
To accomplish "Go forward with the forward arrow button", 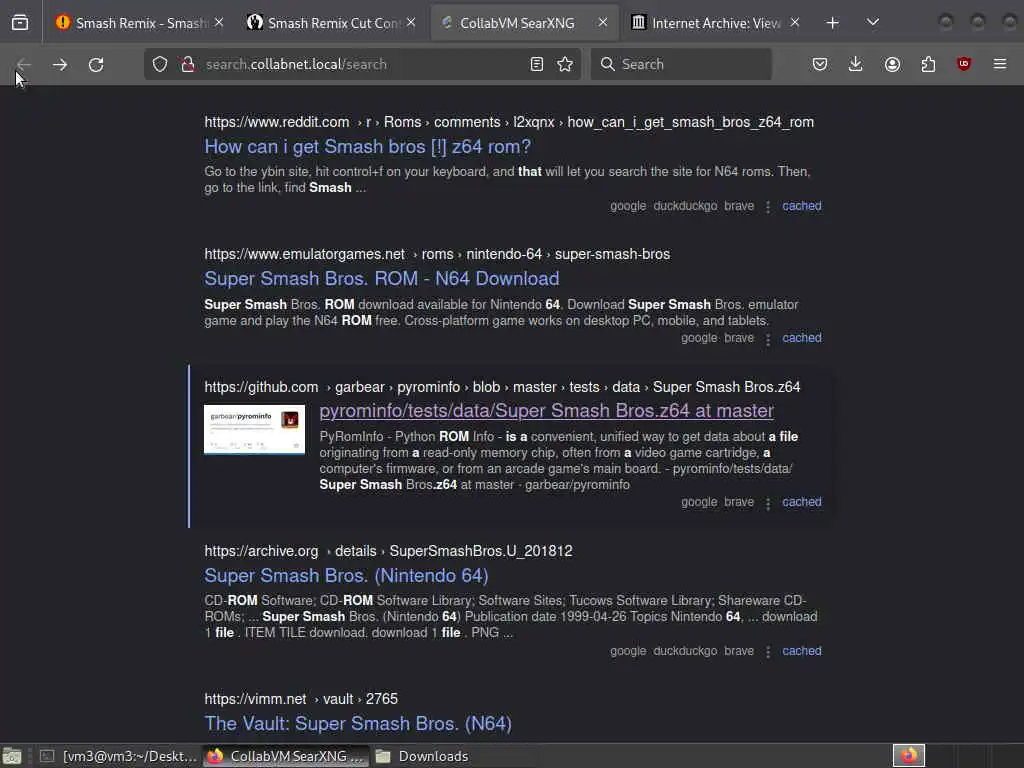I will 59,64.
